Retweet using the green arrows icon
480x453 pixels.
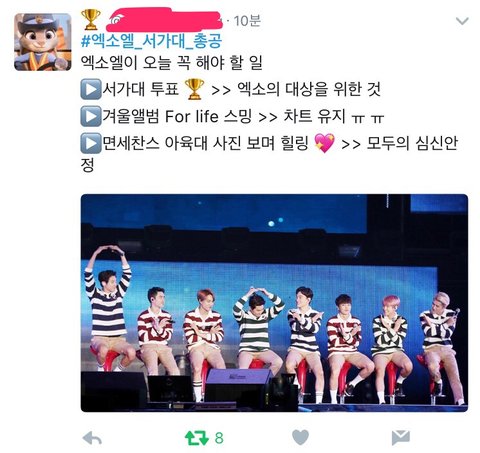[197, 438]
